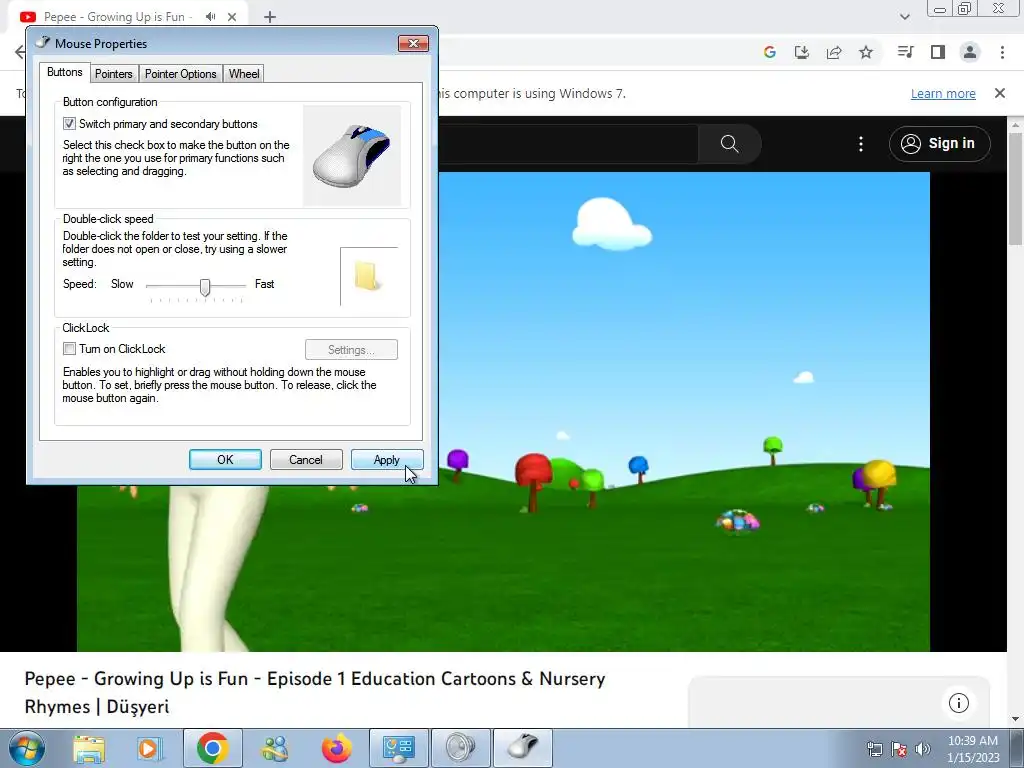Launch Windows Media Player from taskbar
Screen dimensions: 1024x768
149,748
